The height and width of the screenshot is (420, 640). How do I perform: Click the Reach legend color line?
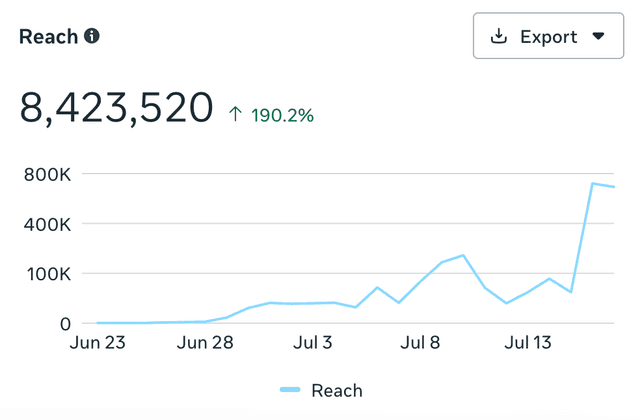pyautogui.click(x=290, y=390)
